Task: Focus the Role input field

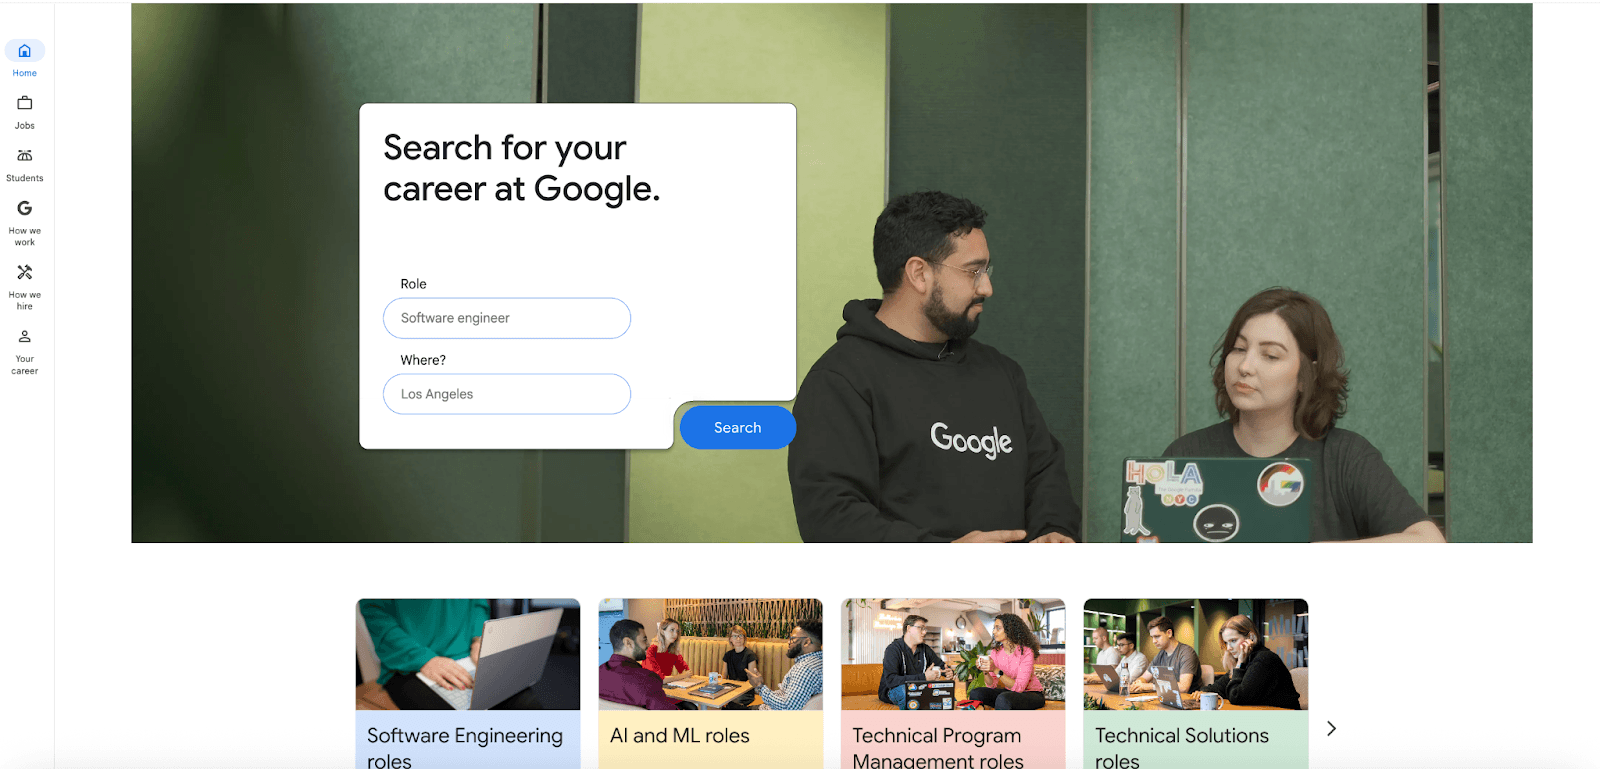Action: pyautogui.click(x=507, y=318)
